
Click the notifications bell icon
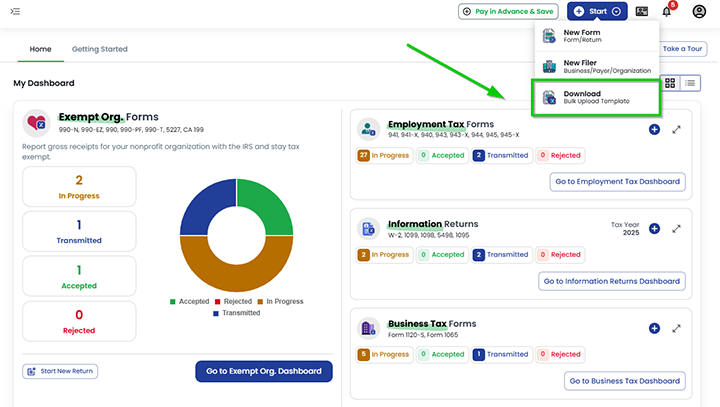pyautogui.click(x=667, y=12)
